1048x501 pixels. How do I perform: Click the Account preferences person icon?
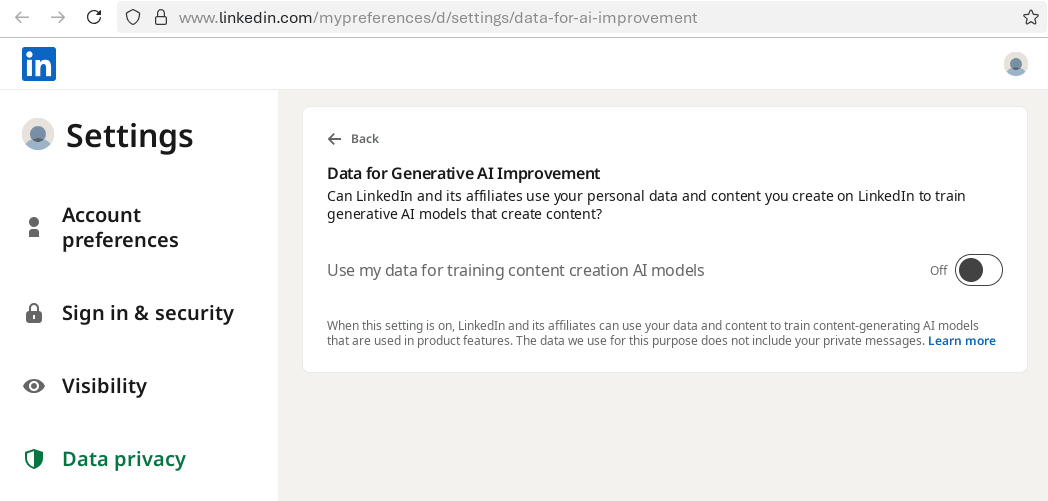click(34, 227)
